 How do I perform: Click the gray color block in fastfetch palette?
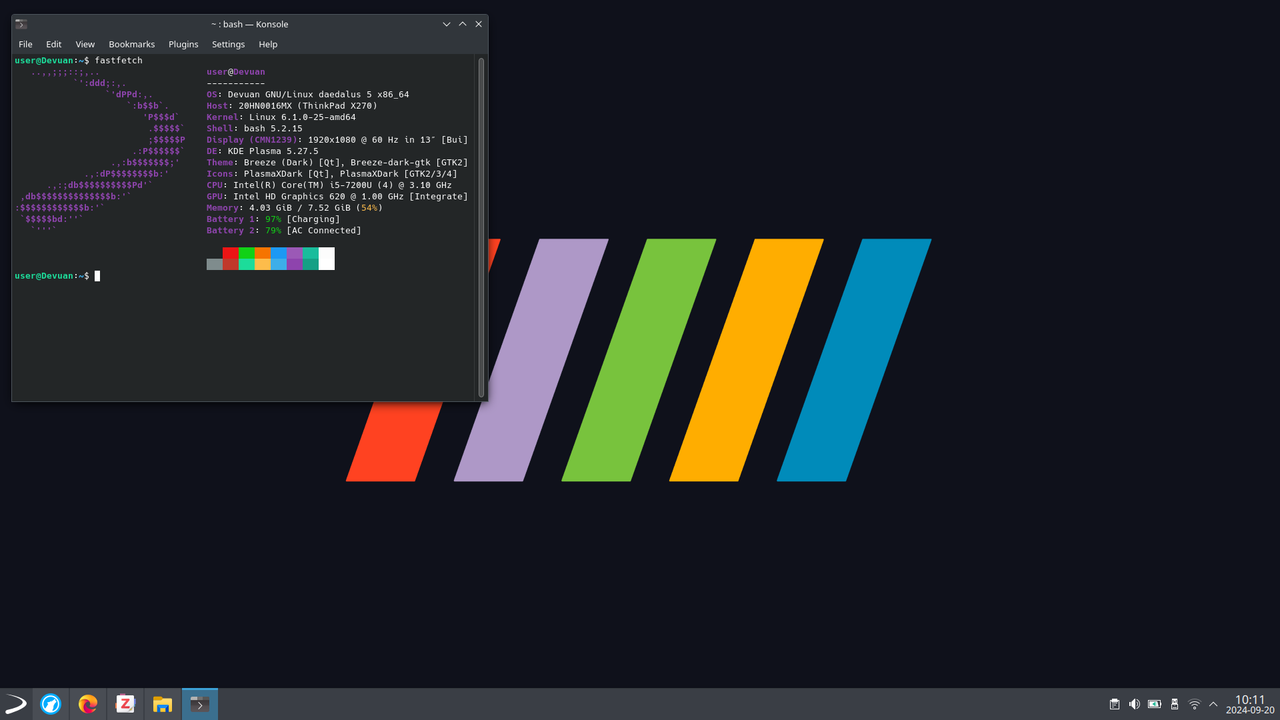click(x=214, y=264)
